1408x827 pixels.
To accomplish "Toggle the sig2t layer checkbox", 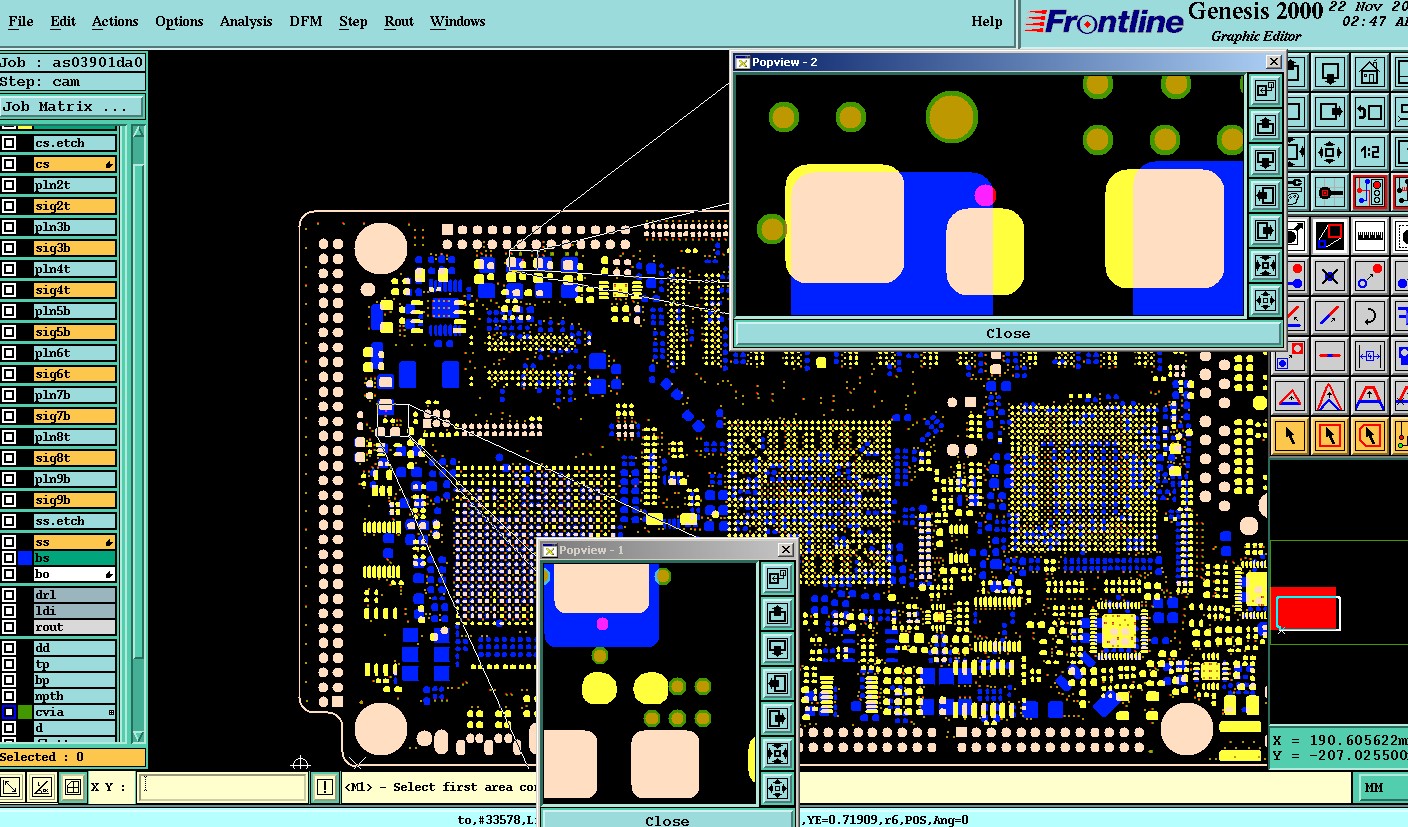I will 9,206.
